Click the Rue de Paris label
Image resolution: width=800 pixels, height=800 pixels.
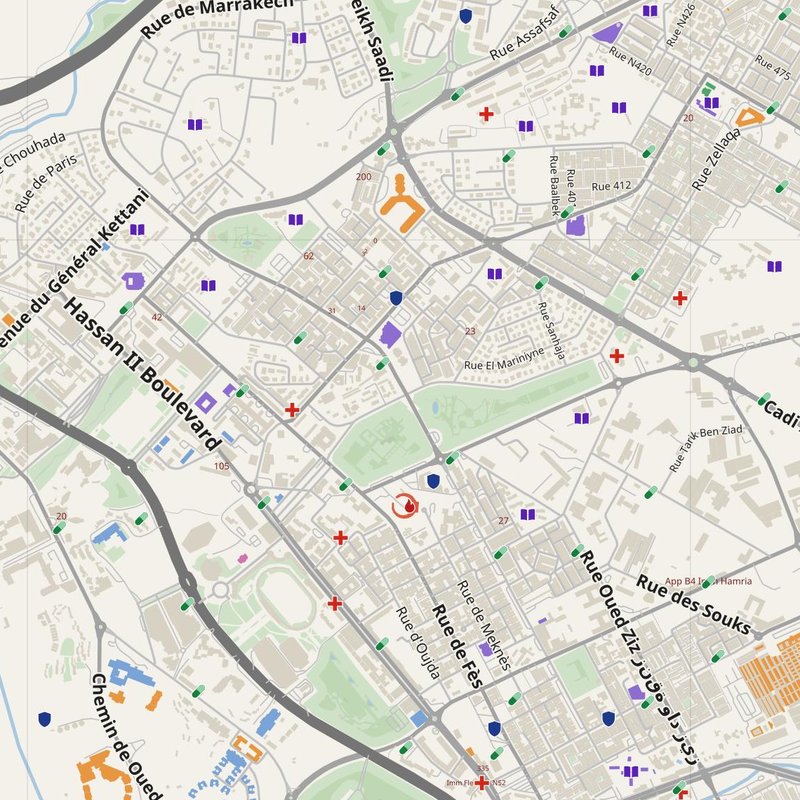46,183
